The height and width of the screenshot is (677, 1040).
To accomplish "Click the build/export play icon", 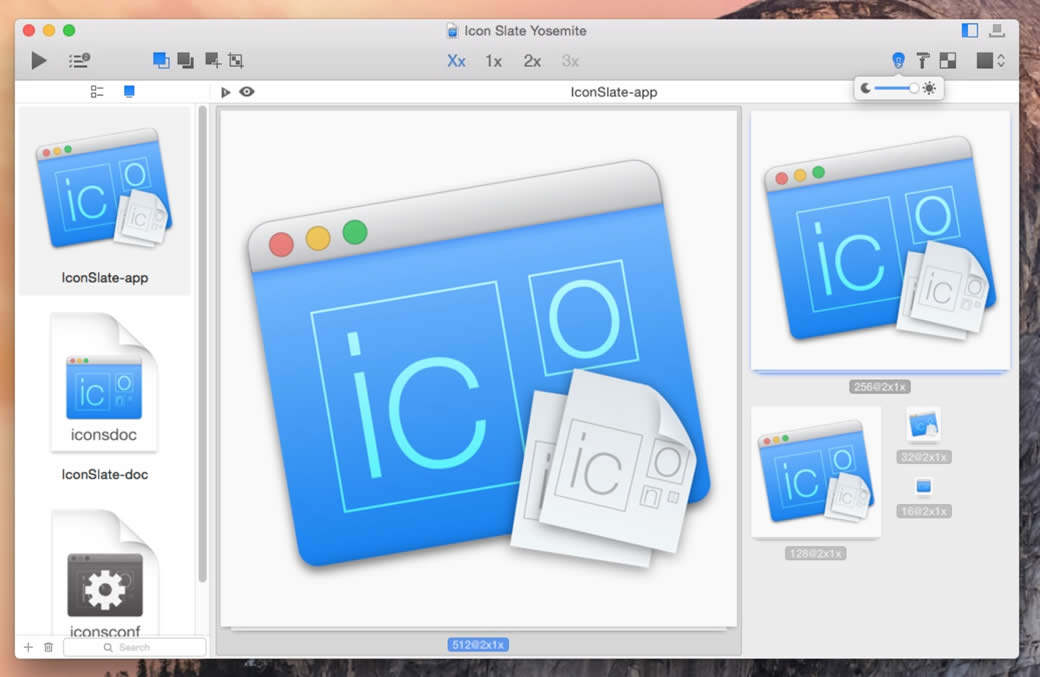I will click(38, 60).
